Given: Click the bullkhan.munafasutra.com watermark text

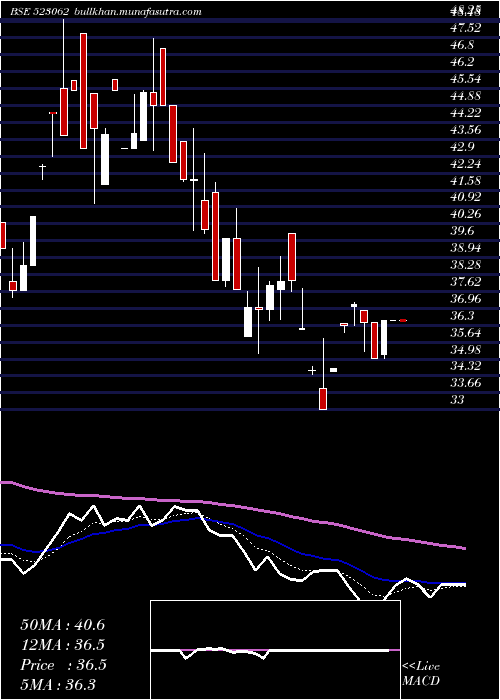Looking at the screenshot, I should click(x=137, y=12).
